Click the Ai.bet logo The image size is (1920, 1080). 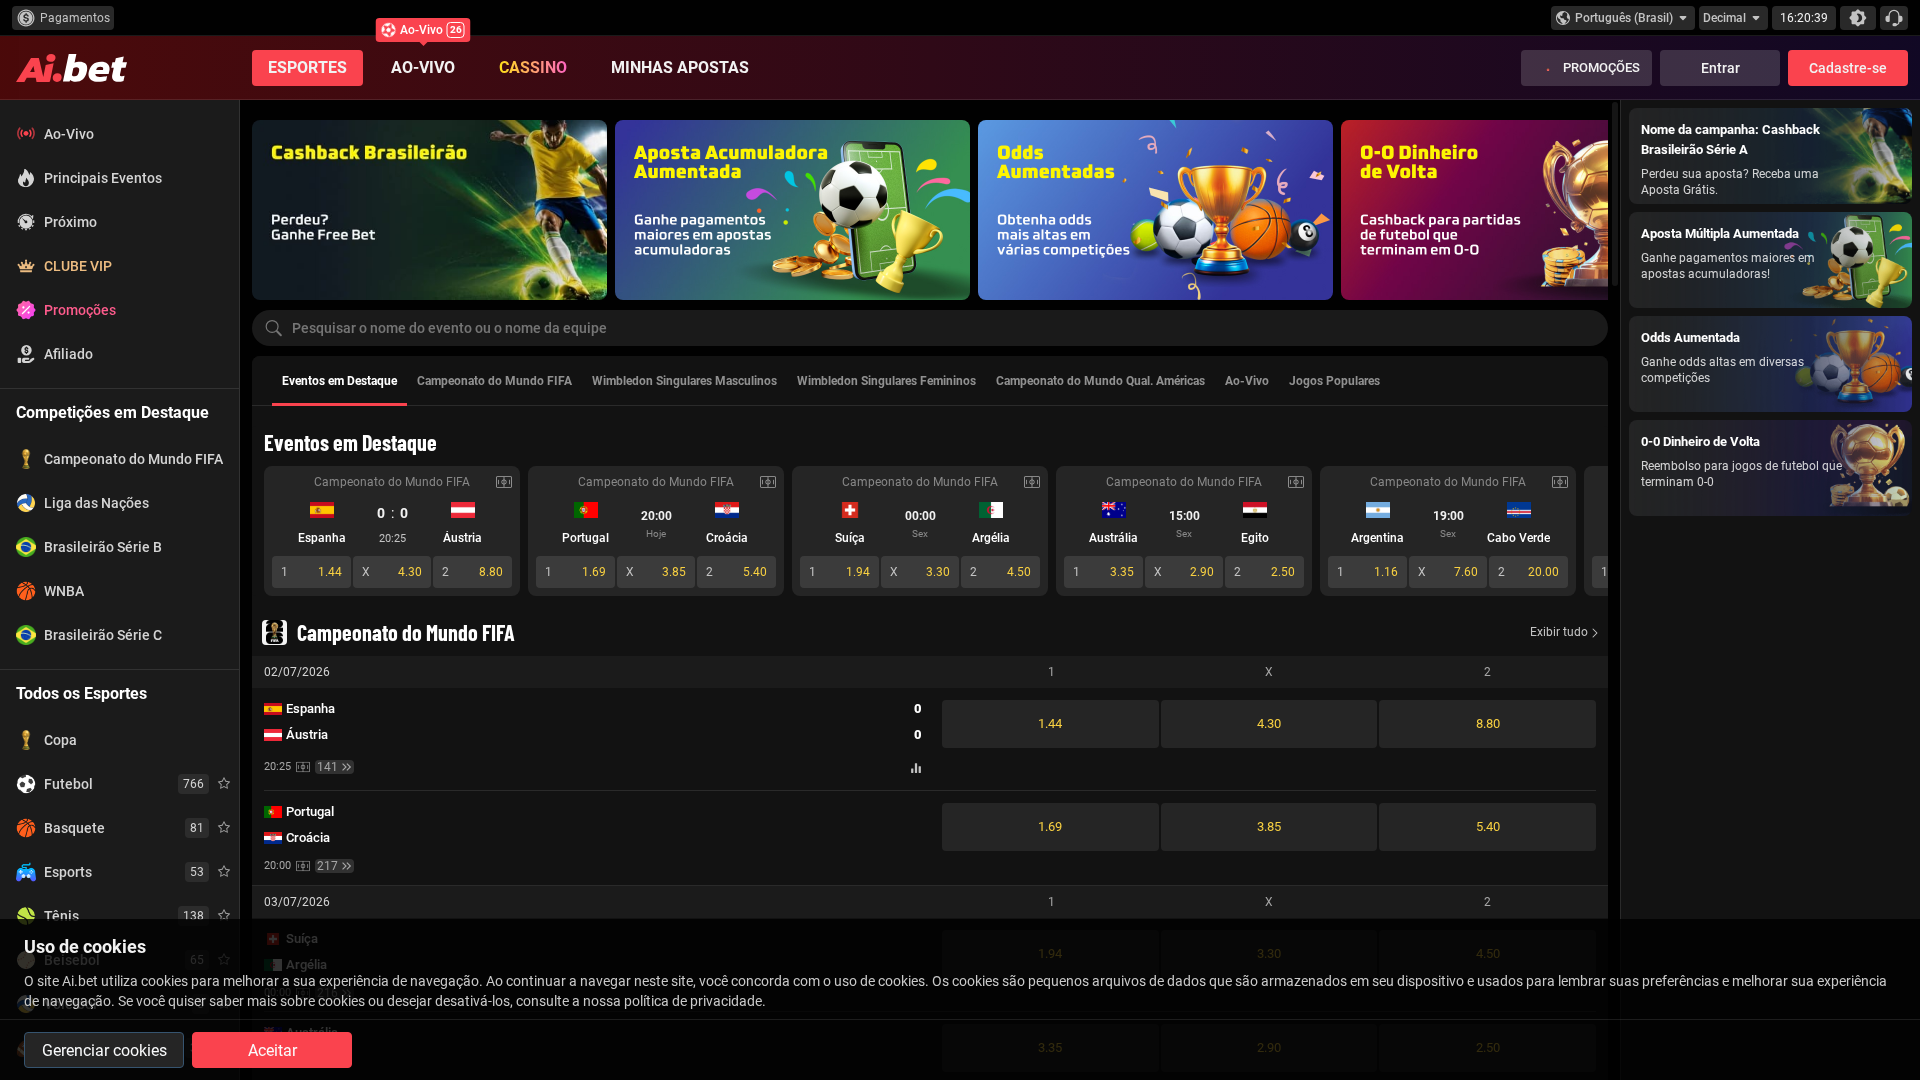(72, 68)
